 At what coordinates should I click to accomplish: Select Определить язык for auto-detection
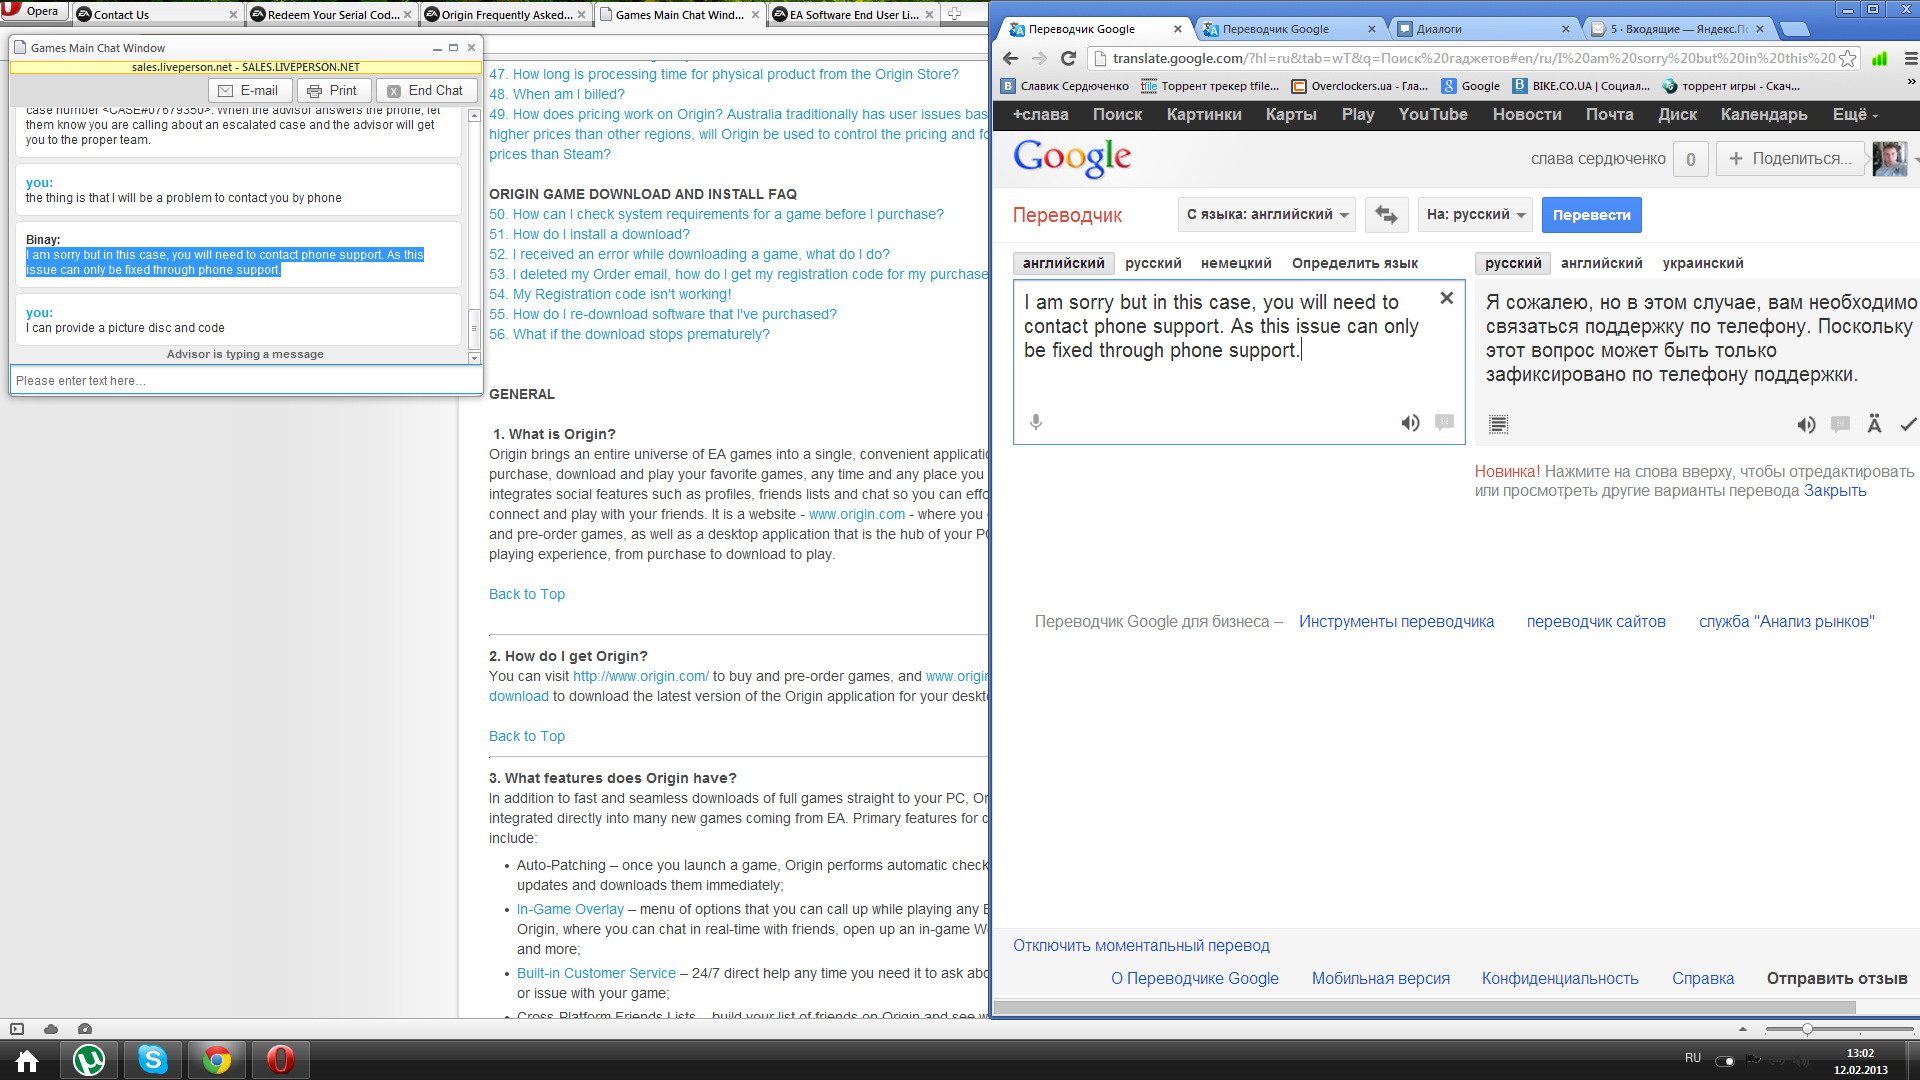point(1355,263)
